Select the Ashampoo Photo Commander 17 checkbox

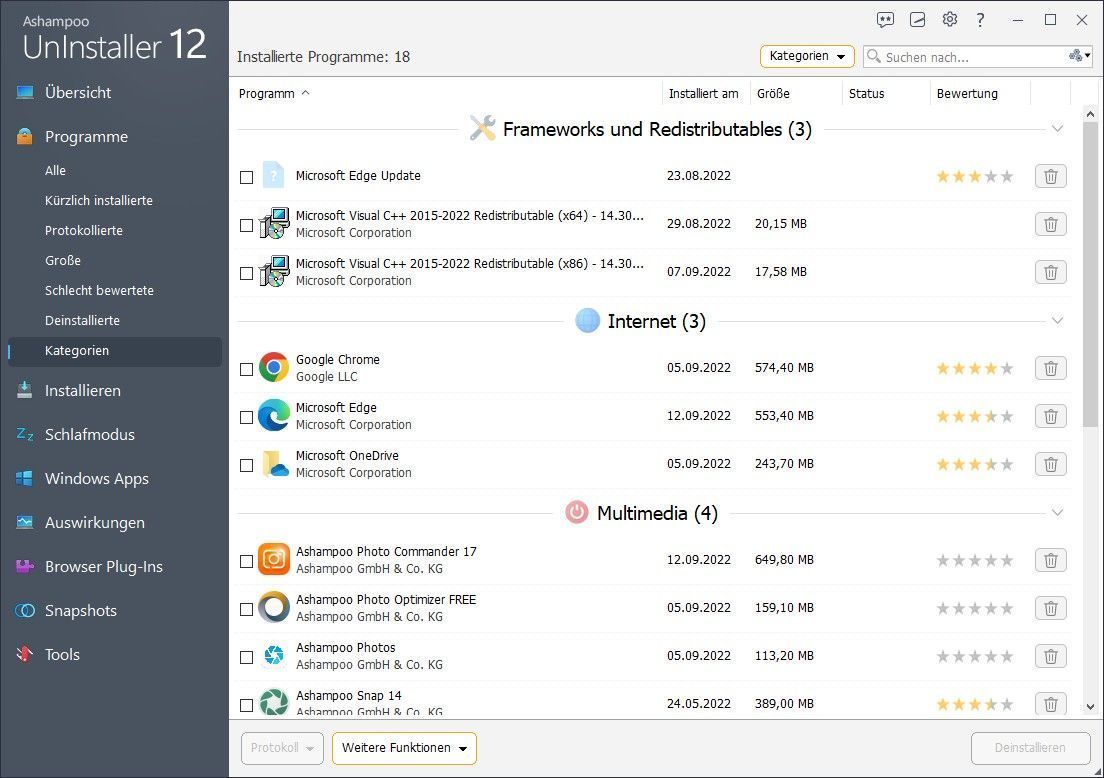point(247,561)
